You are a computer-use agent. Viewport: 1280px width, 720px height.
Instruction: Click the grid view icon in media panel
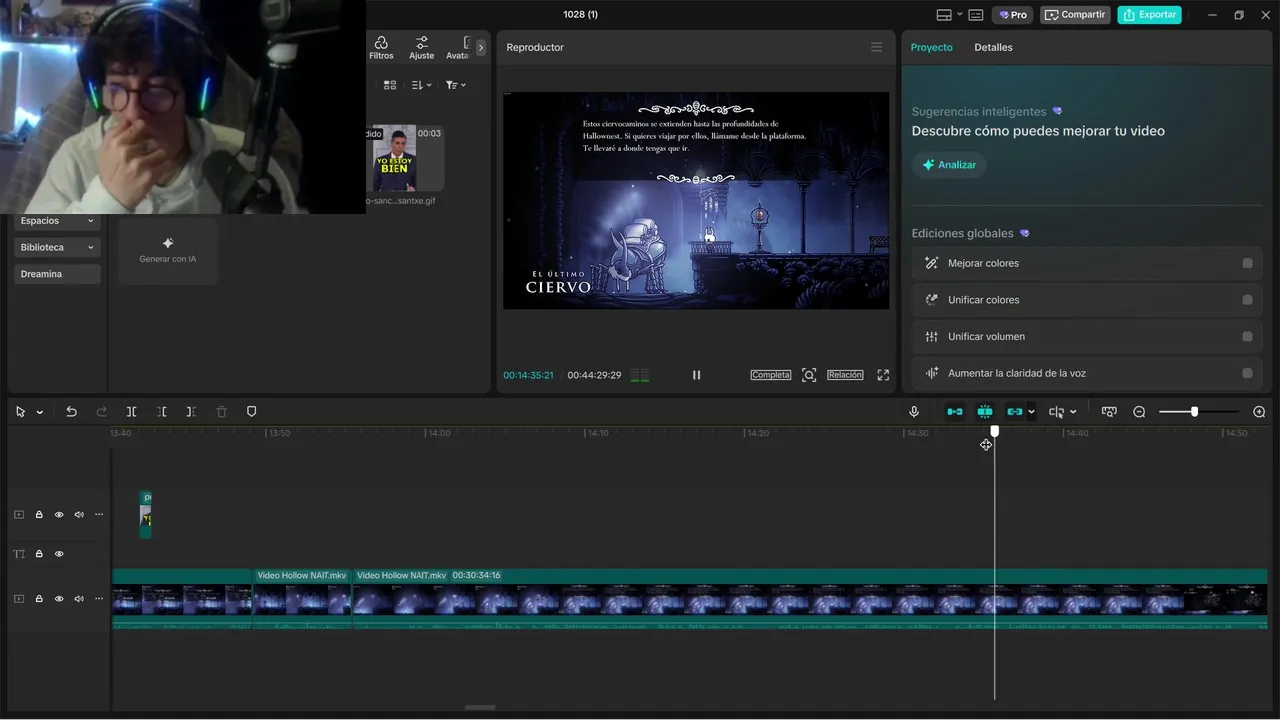coord(390,85)
